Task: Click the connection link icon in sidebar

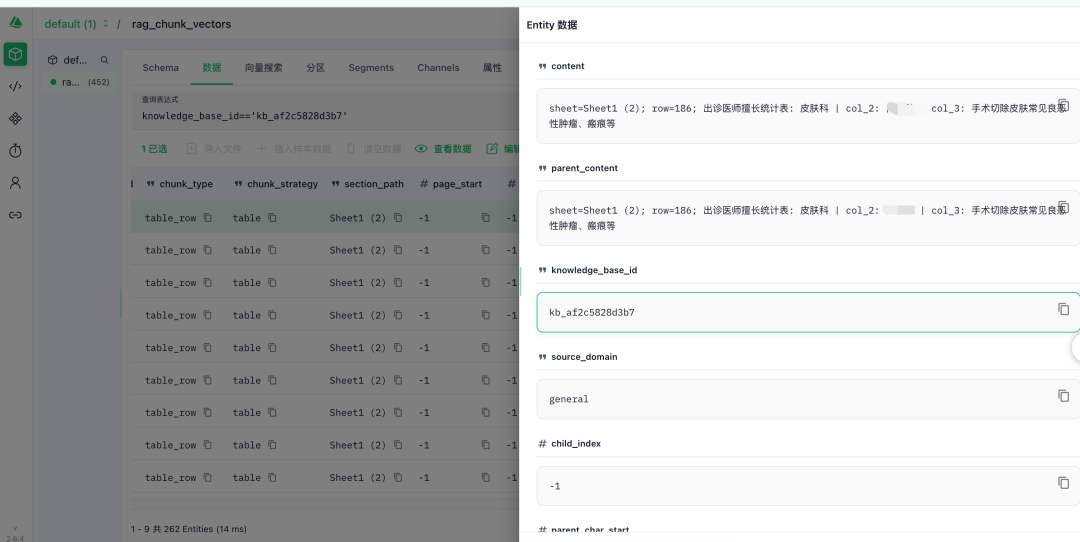Action: (15, 215)
